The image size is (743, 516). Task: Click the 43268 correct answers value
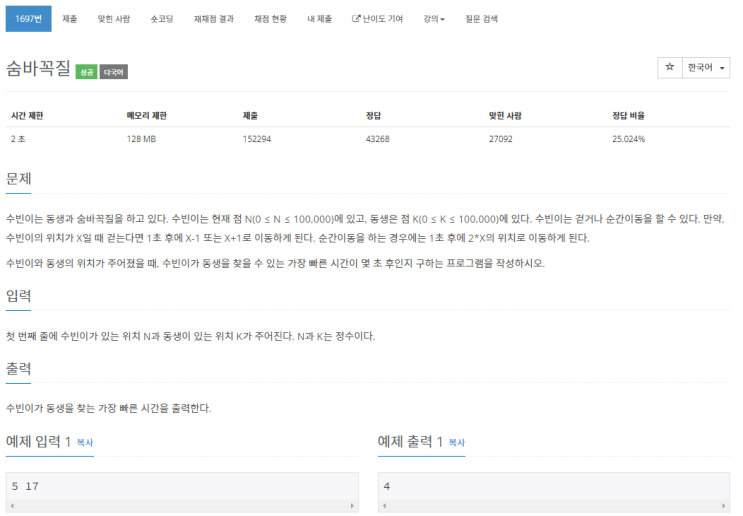[x=378, y=139]
